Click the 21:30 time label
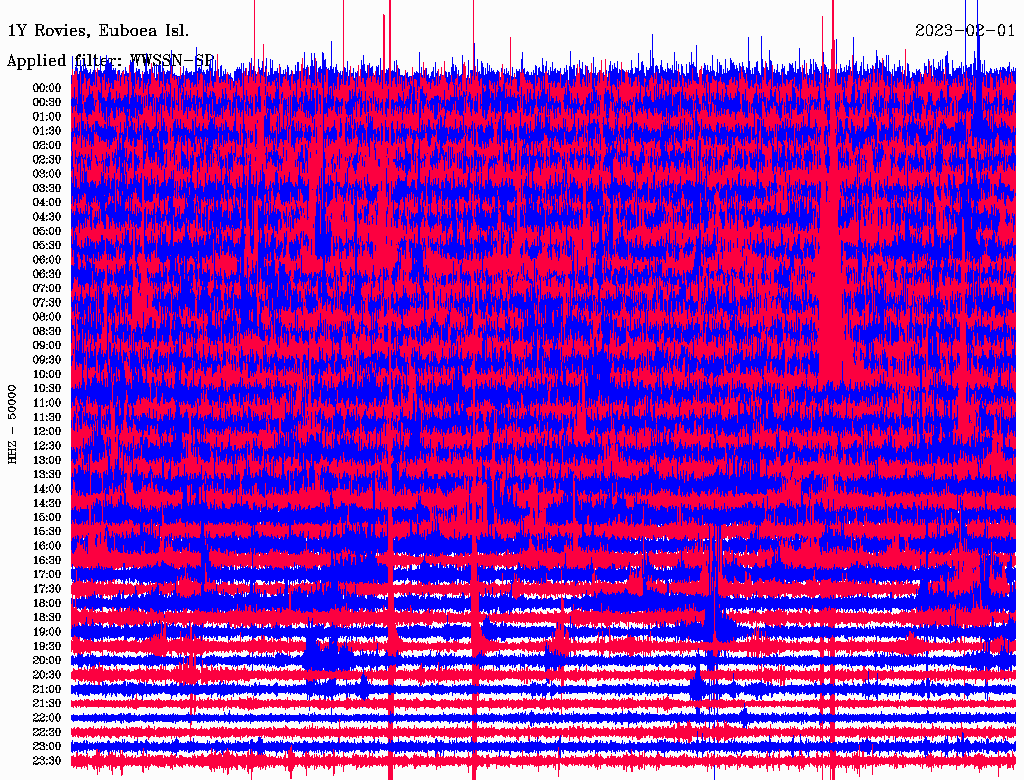This screenshot has width=1024, height=780. [x=47, y=704]
